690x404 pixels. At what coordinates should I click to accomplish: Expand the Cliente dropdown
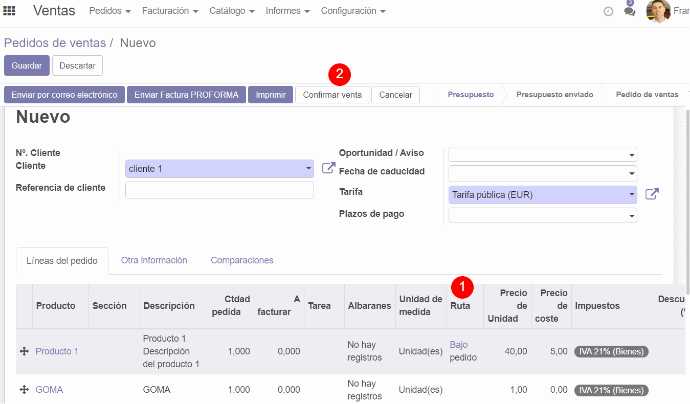click(308, 169)
